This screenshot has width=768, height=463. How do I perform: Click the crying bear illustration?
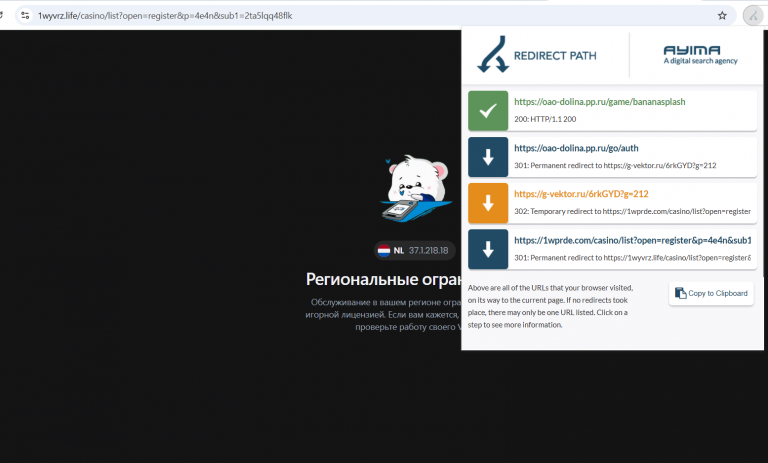(x=416, y=189)
